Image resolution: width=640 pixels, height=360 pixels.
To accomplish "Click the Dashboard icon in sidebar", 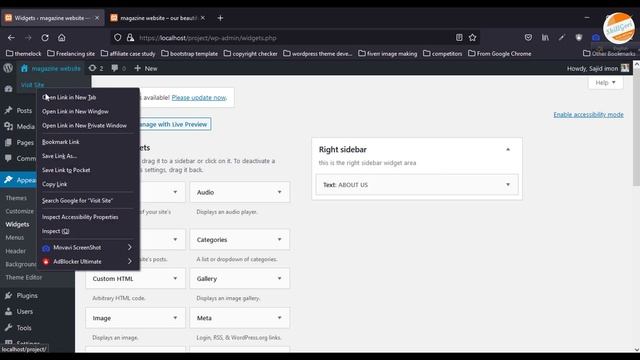I will click(9, 89).
